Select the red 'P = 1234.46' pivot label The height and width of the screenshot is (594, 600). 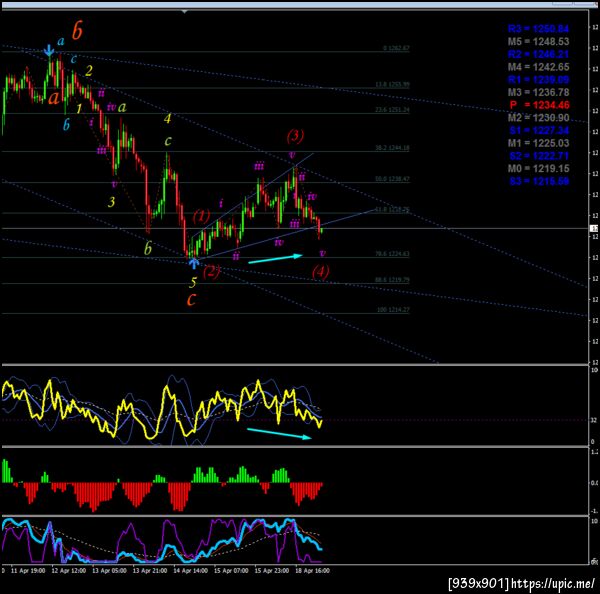point(539,105)
